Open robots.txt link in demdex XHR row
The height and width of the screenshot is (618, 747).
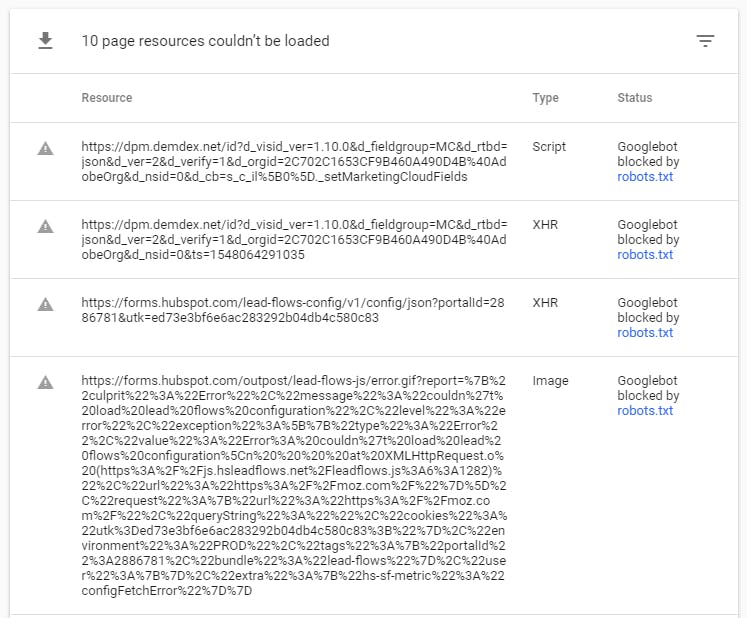coord(645,255)
